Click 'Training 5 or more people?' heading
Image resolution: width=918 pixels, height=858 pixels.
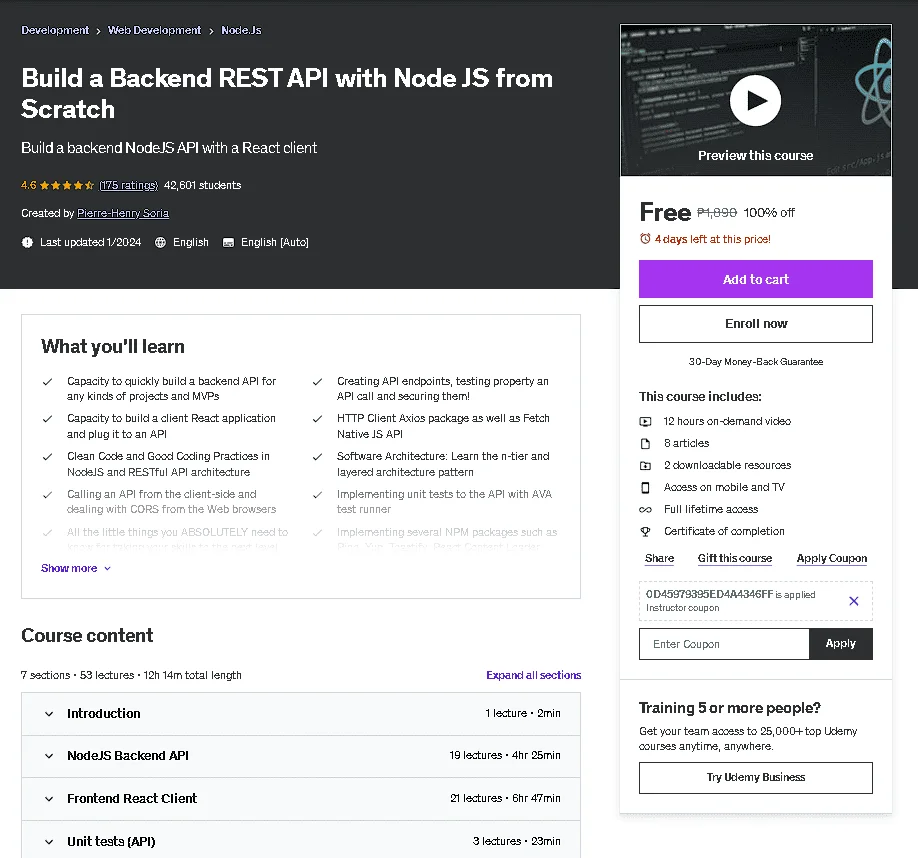729,708
